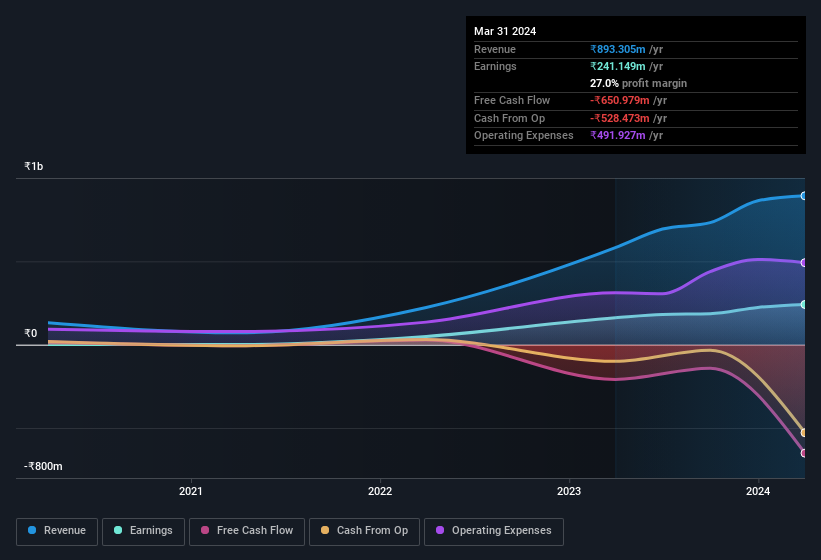Image resolution: width=821 pixels, height=560 pixels.
Task: Click the Revenue label in tooltip
Action: click(x=495, y=49)
